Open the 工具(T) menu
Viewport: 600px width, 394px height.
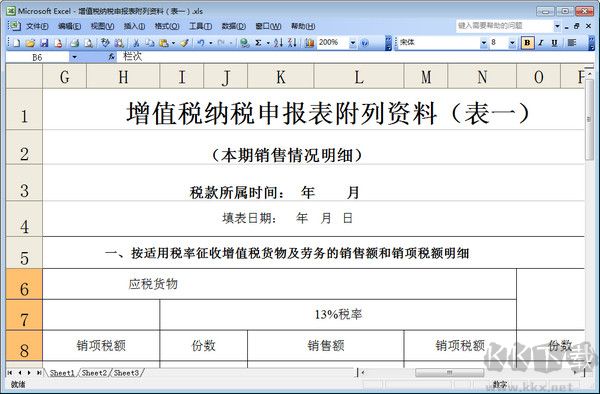[x=200, y=26]
